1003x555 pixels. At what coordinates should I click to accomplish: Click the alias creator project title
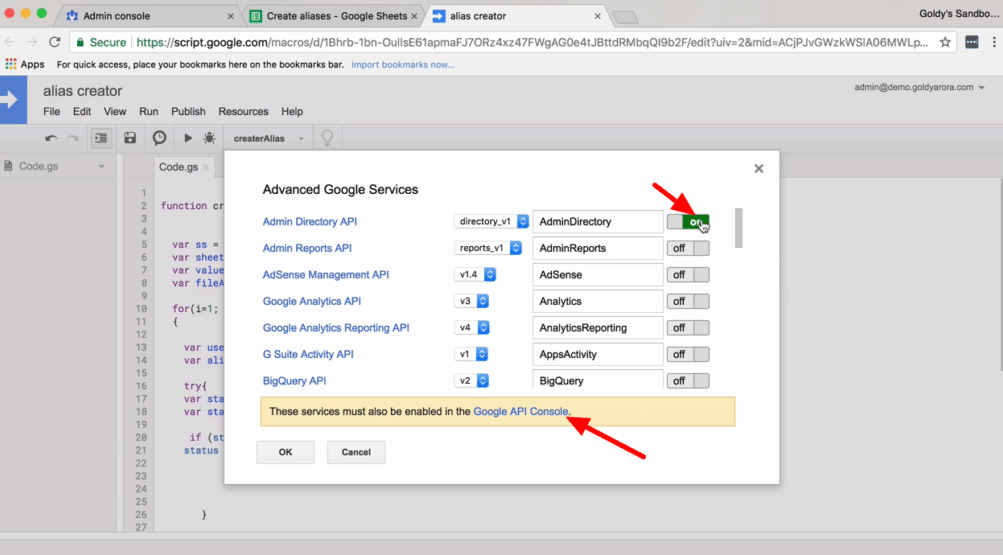[x=83, y=91]
